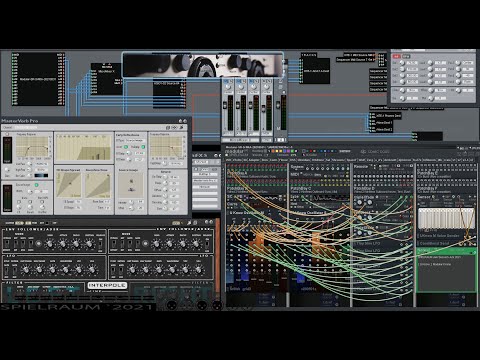480x360 pixels.
Task: Click the Width knob in MasterVerb Pro
Action: click(30, 192)
